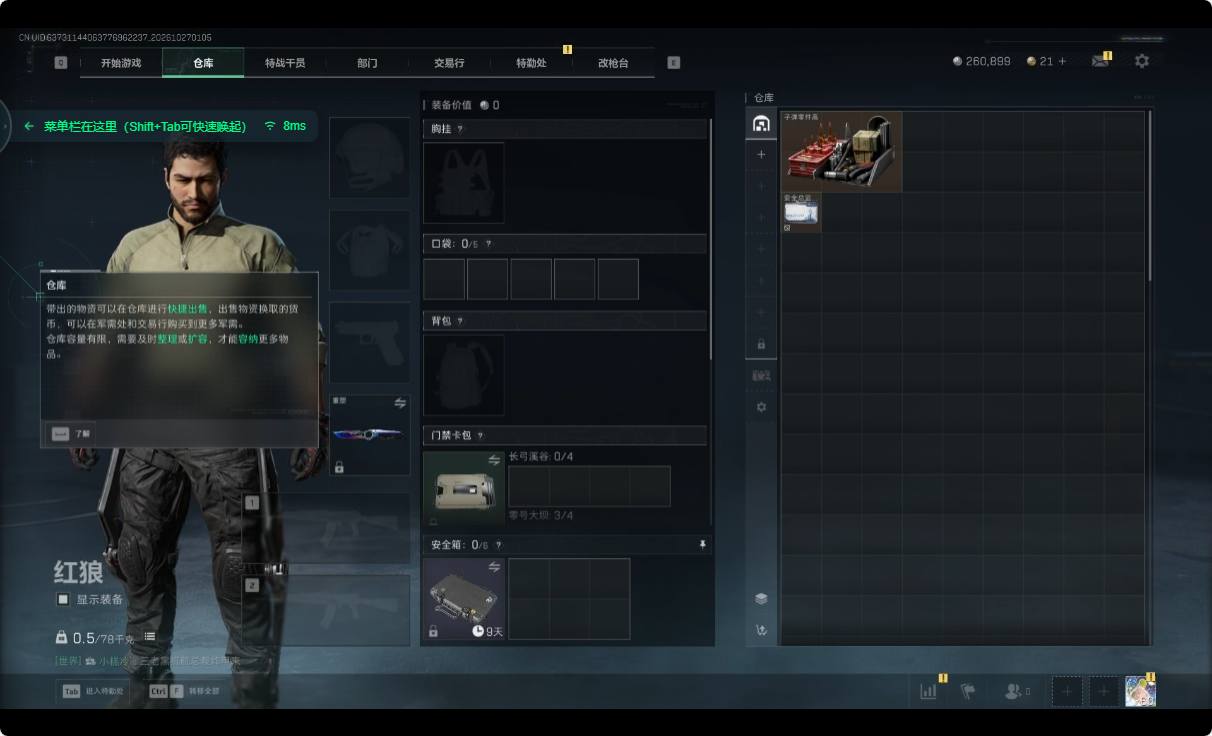Click the help icon next to 胸挂
The image size is (1212, 736).
[460, 129]
